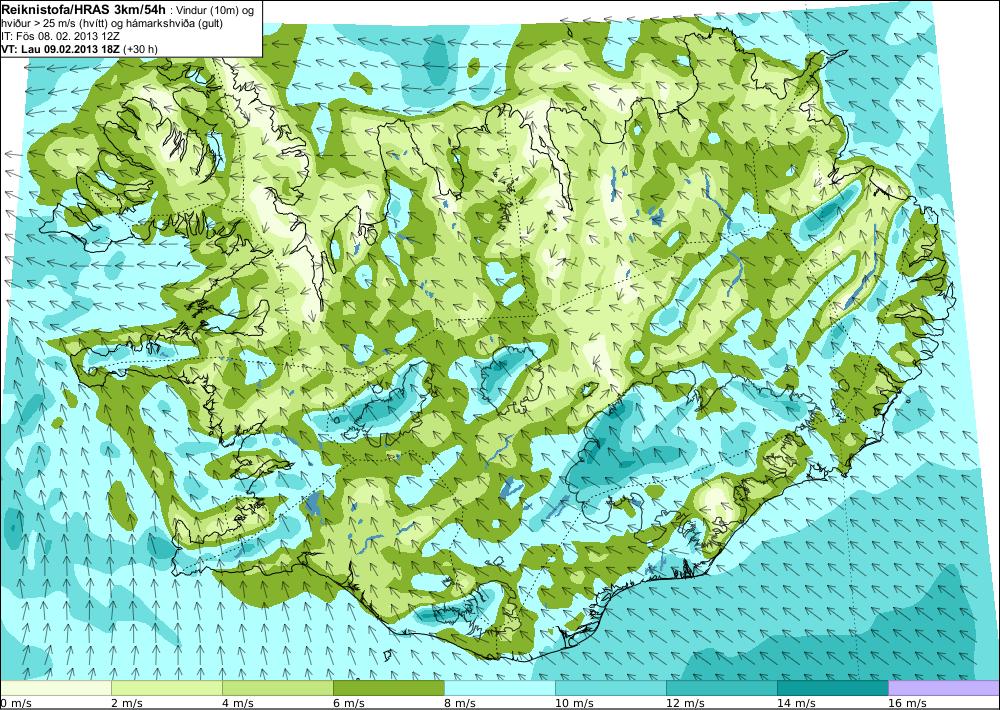Viewport: 1000px width, 710px height.
Task: Click the purple swatch above 16 m/s
Action: 944,688
